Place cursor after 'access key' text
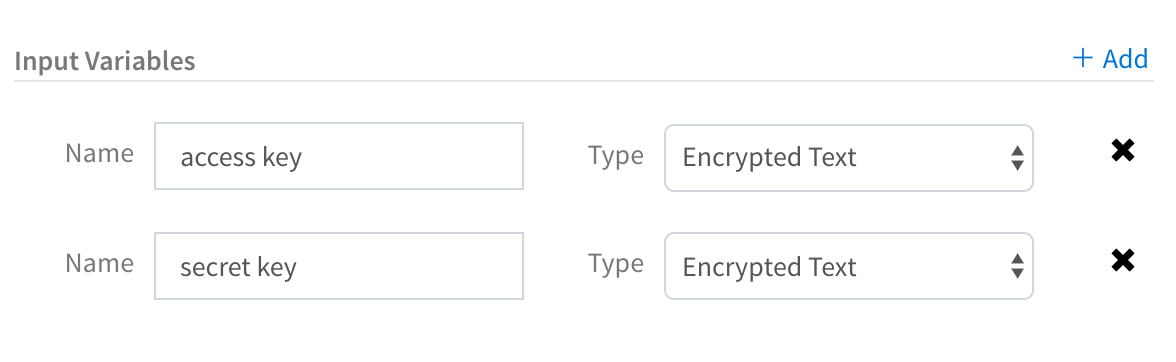1176x362 pixels. pyautogui.click(x=304, y=157)
